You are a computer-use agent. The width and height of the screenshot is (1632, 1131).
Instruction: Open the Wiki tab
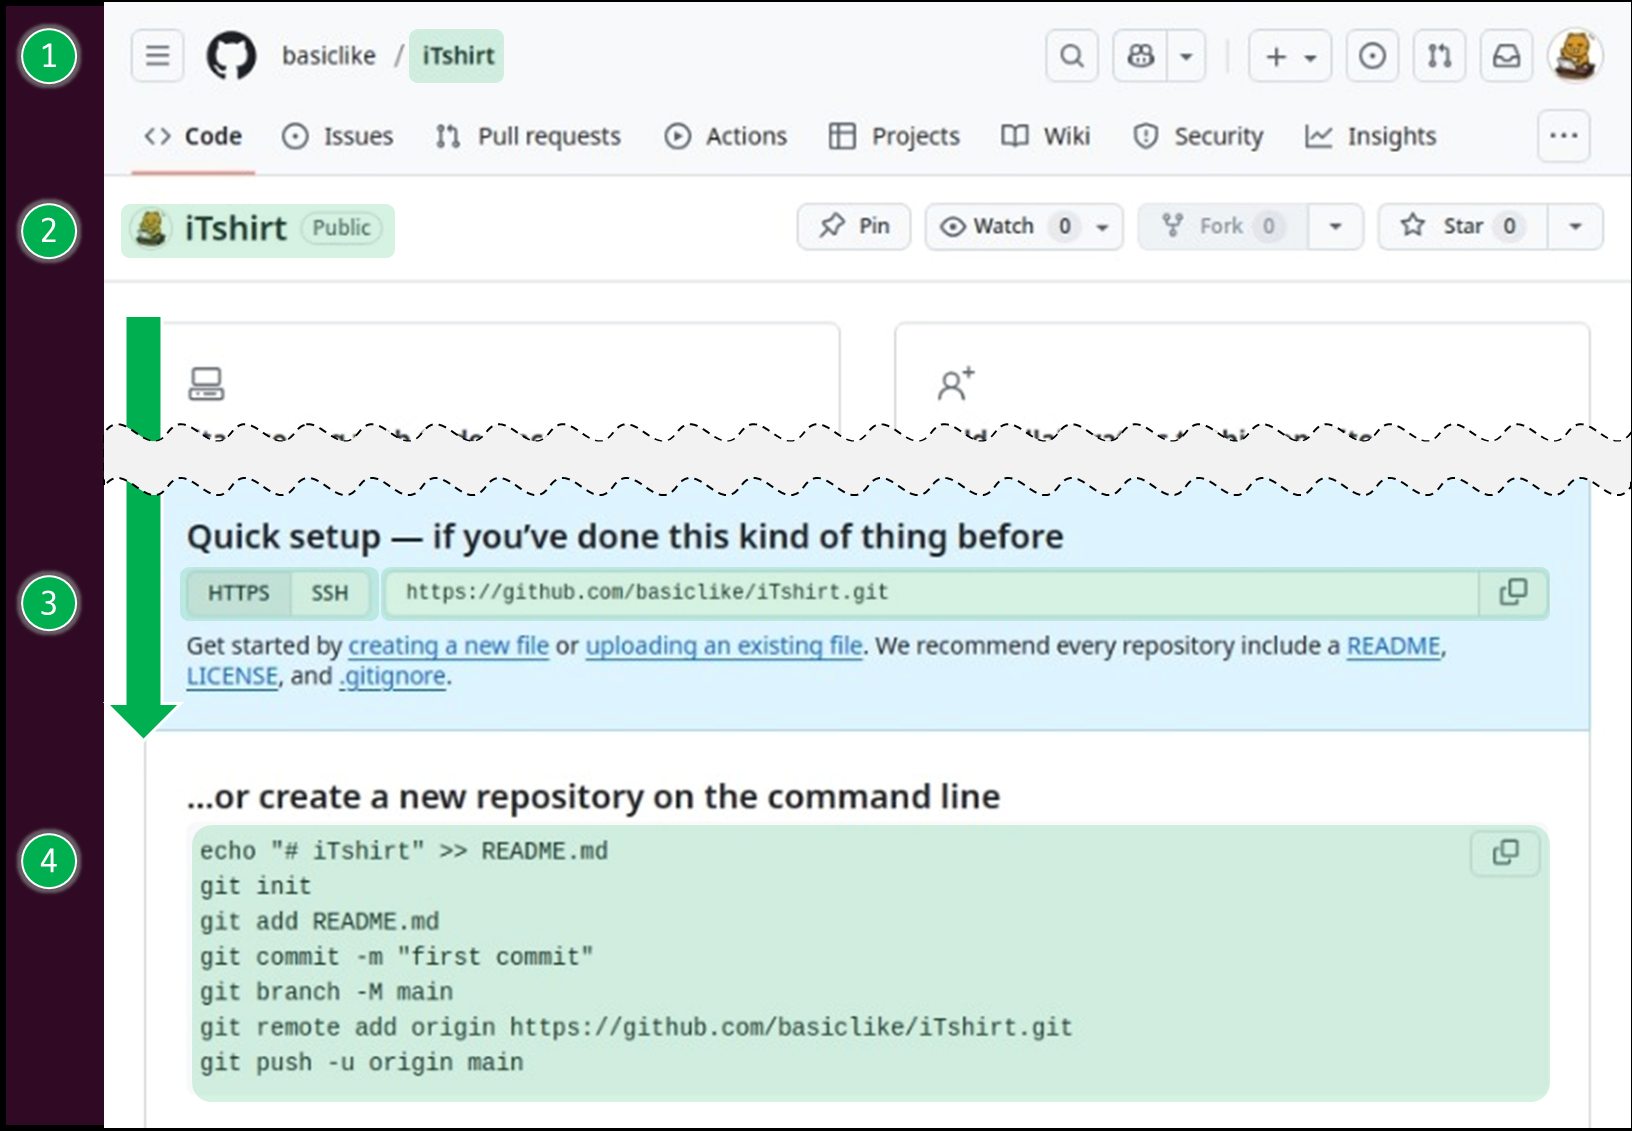point(1046,136)
